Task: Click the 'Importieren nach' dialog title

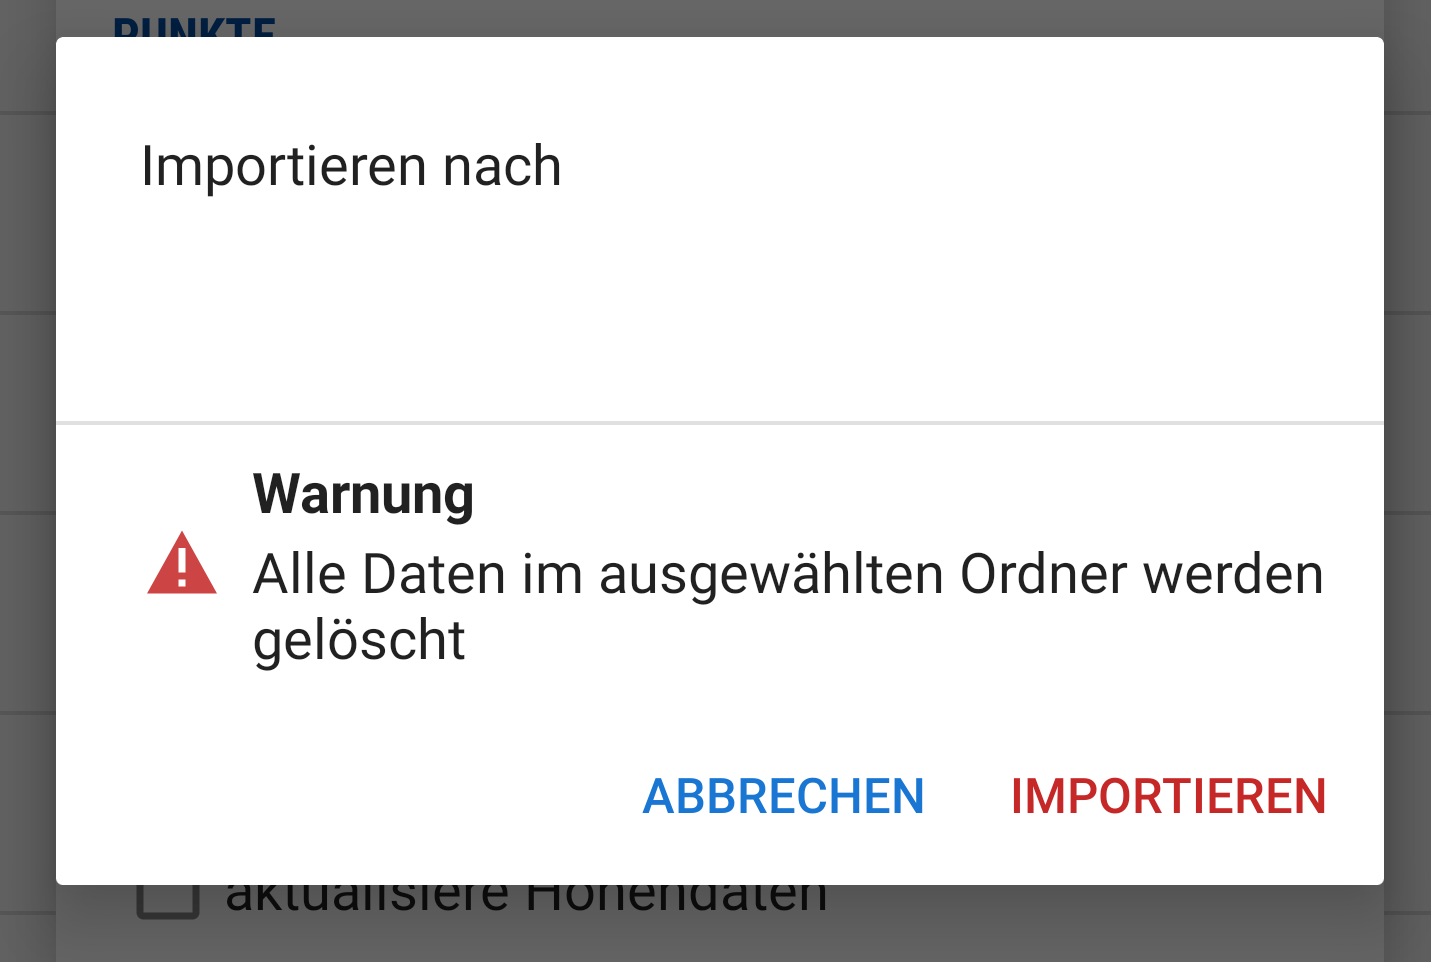Action: [x=351, y=166]
